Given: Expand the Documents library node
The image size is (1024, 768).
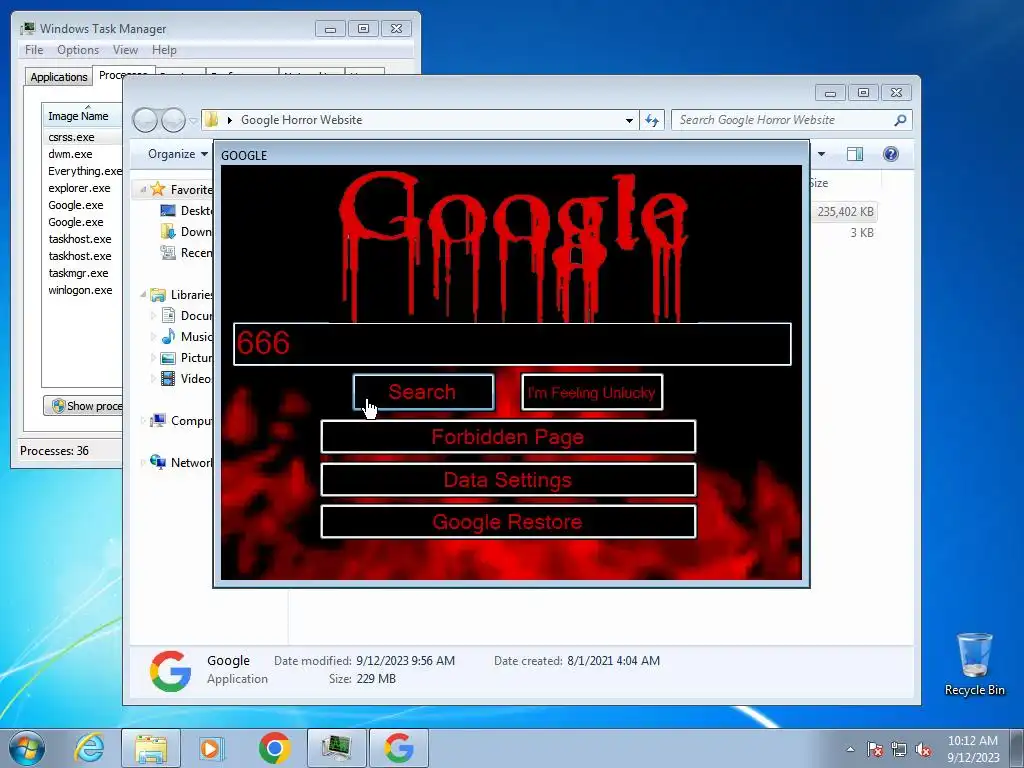Looking at the screenshot, I should [x=153, y=315].
